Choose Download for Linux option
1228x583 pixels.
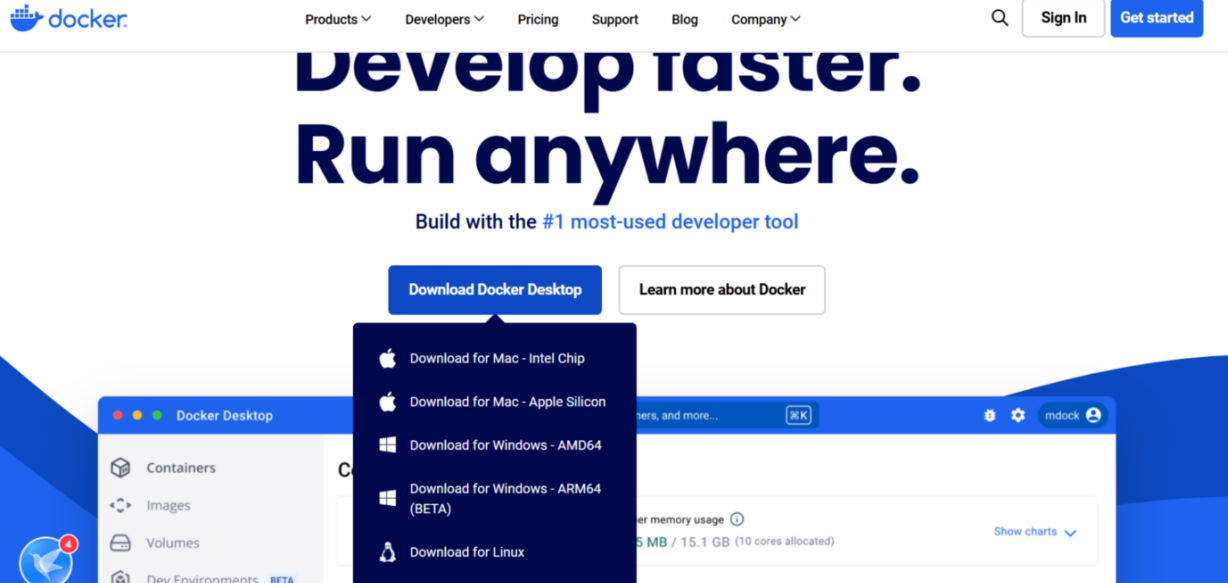[x=467, y=552]
